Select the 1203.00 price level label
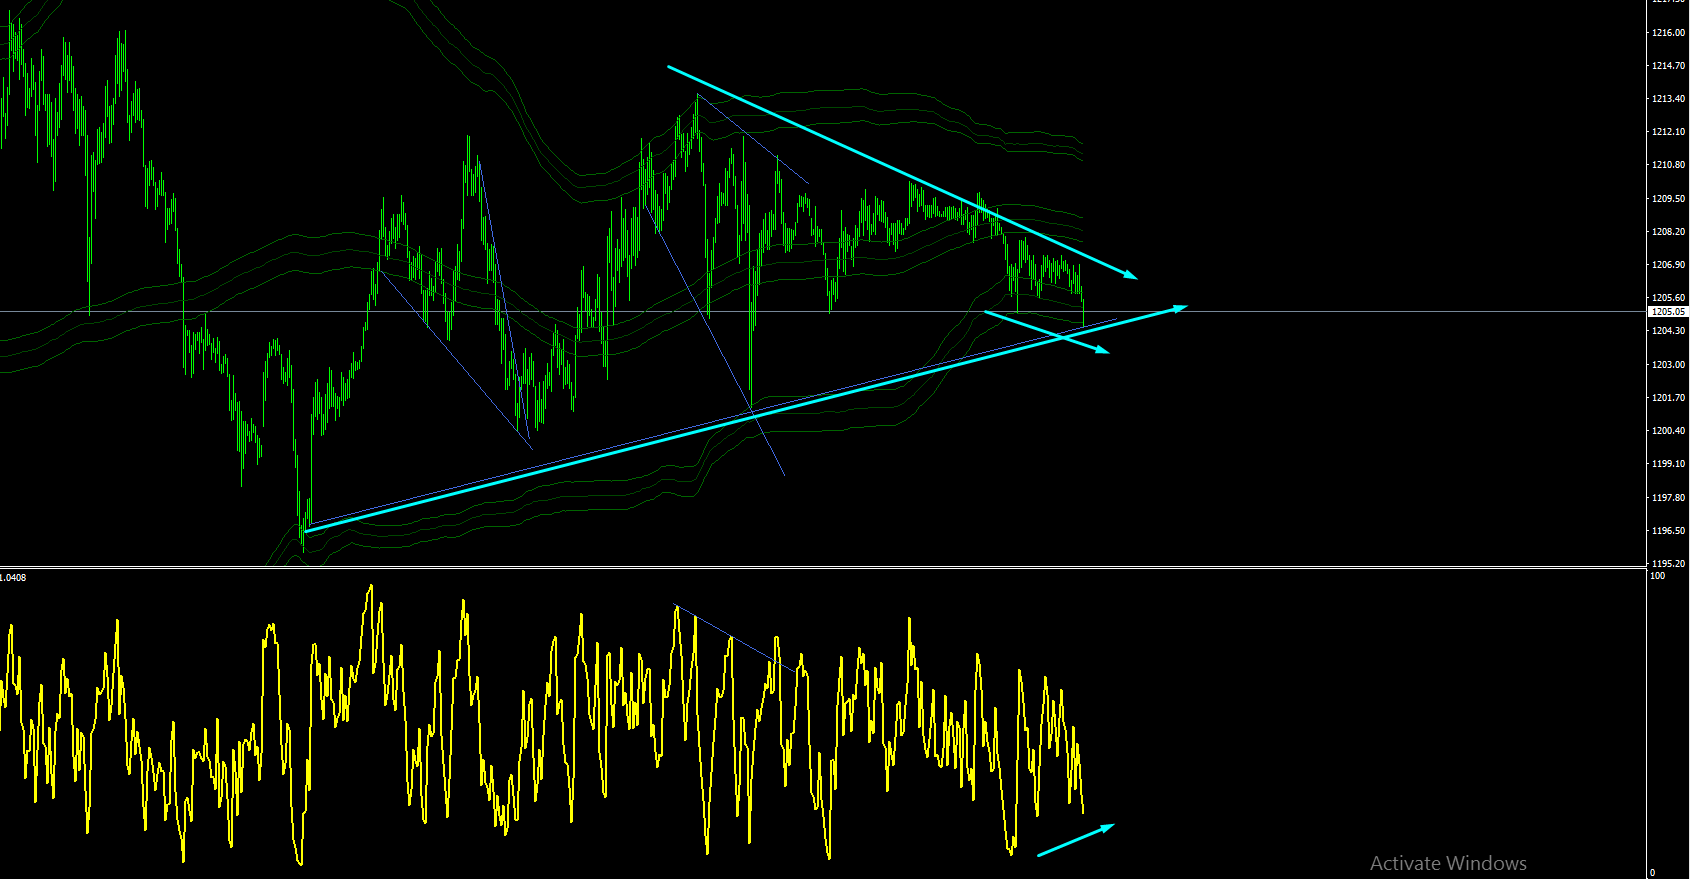The height and width of the screenshot is (879, 1690). pyautogui.click(x=1668, y=365)
